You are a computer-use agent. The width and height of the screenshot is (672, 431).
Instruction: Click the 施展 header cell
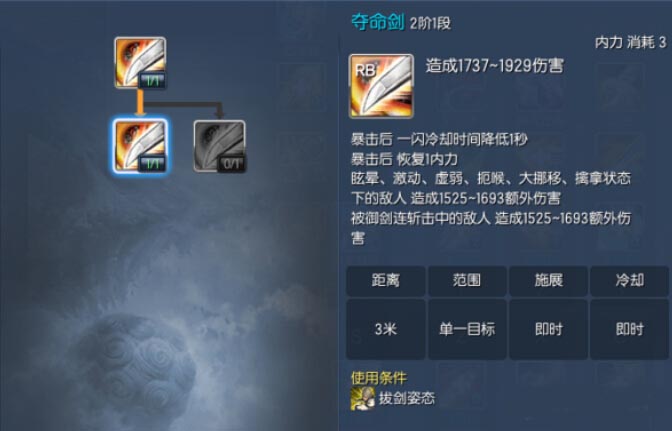click(x=549, y=281)
